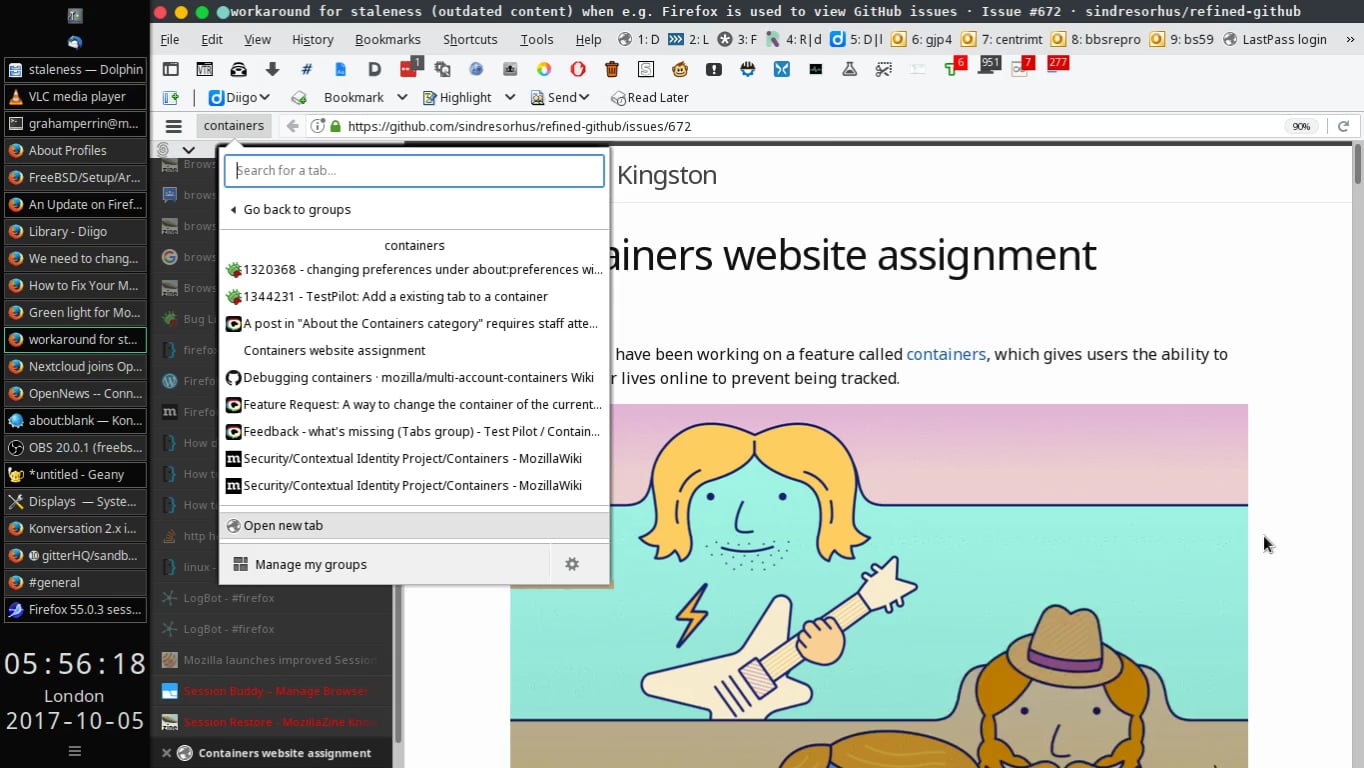Open the lab flask icon

click(850, 69)
